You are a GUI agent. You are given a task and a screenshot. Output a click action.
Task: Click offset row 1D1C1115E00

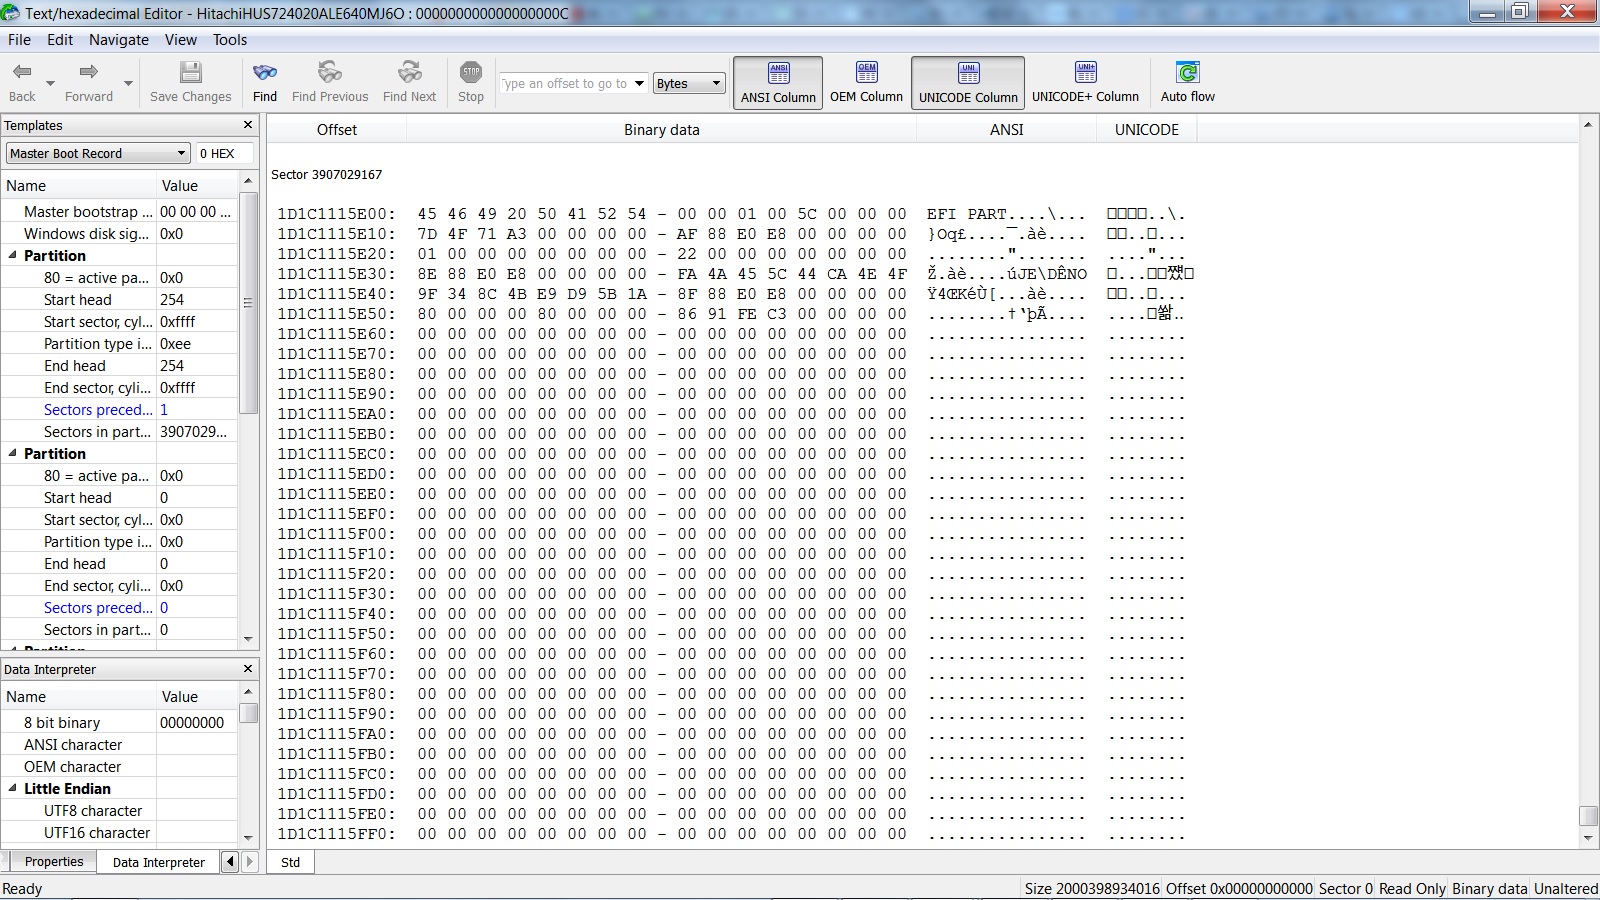pos(336,213)
